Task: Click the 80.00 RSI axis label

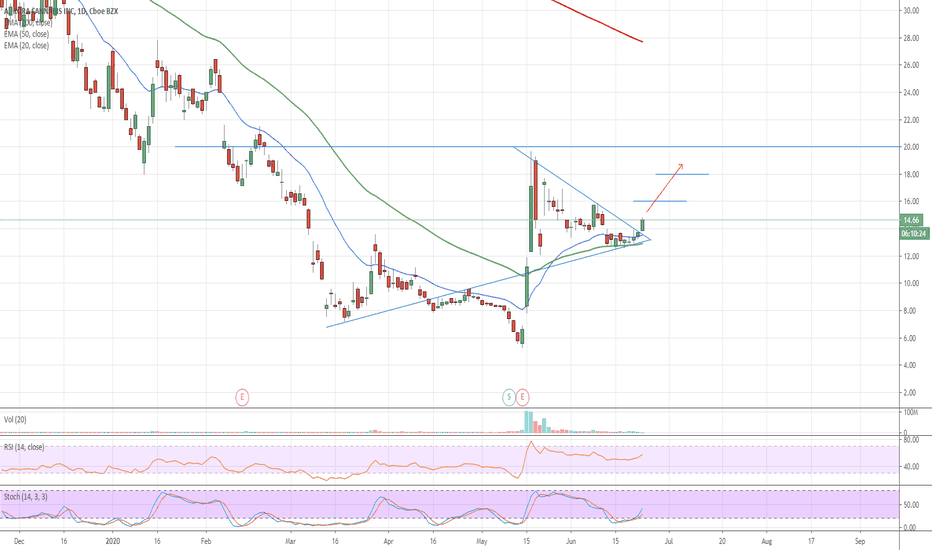Action: (911, 440)
